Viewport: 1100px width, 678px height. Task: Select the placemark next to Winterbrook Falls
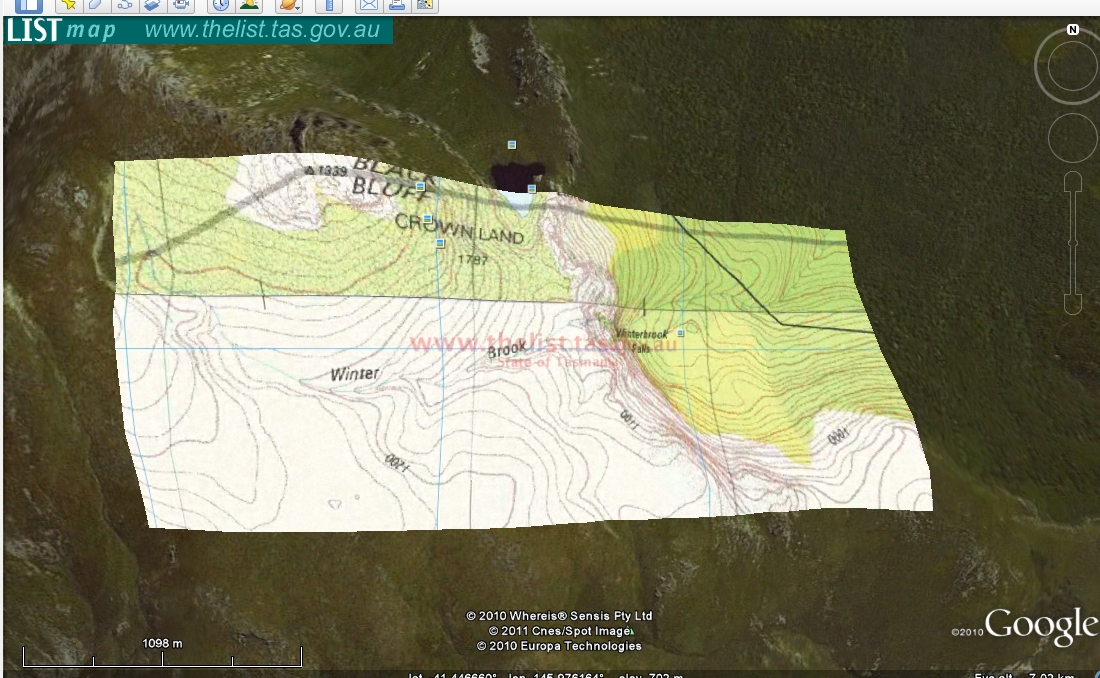[680, 333]
